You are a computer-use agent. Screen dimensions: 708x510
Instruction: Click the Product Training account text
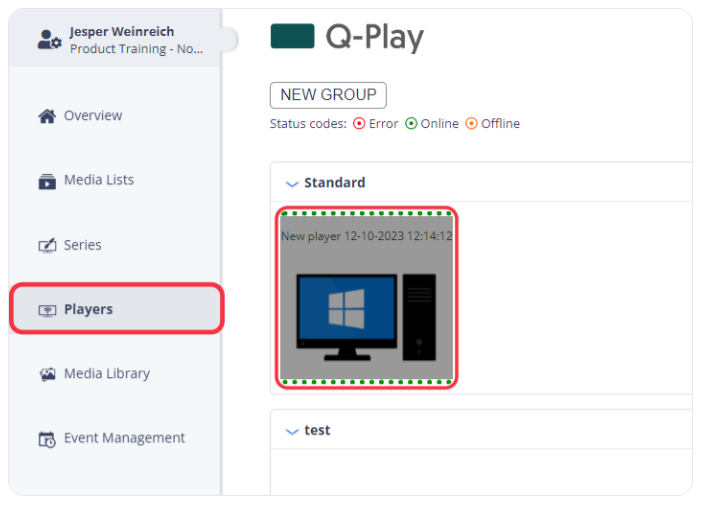tap(136, 49)
